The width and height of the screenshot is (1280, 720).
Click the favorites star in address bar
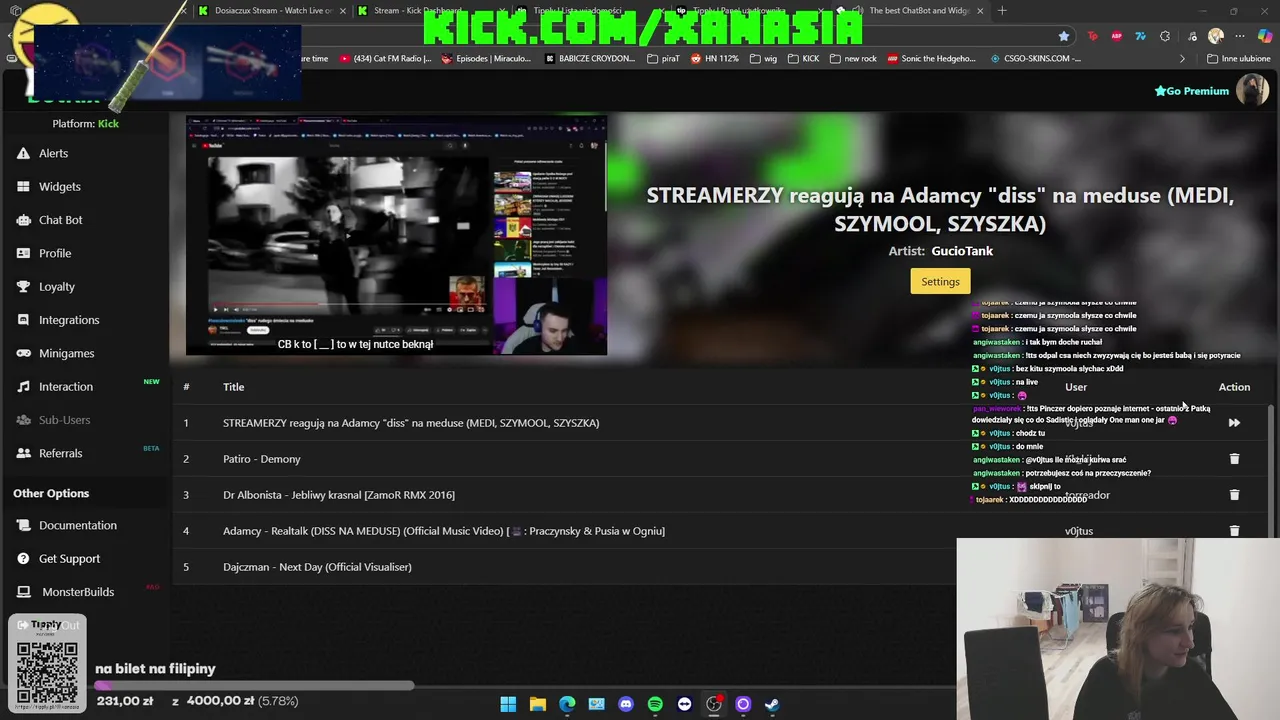[x=1064, y=36]
